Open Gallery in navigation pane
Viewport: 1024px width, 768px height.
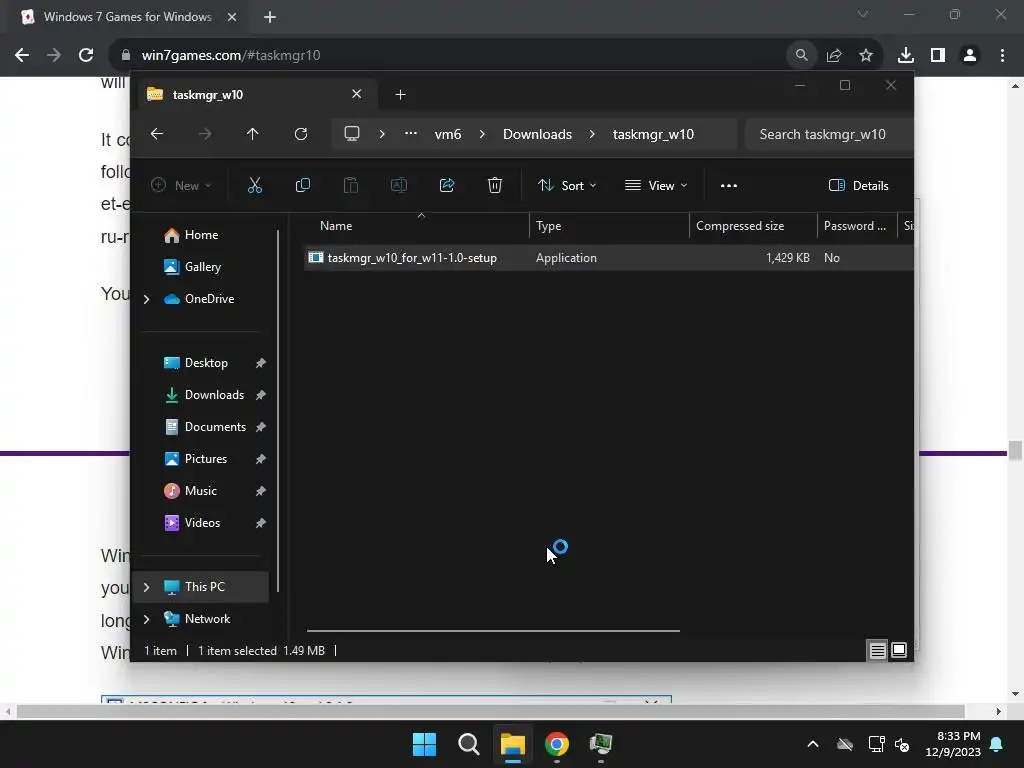pos(202,266)
